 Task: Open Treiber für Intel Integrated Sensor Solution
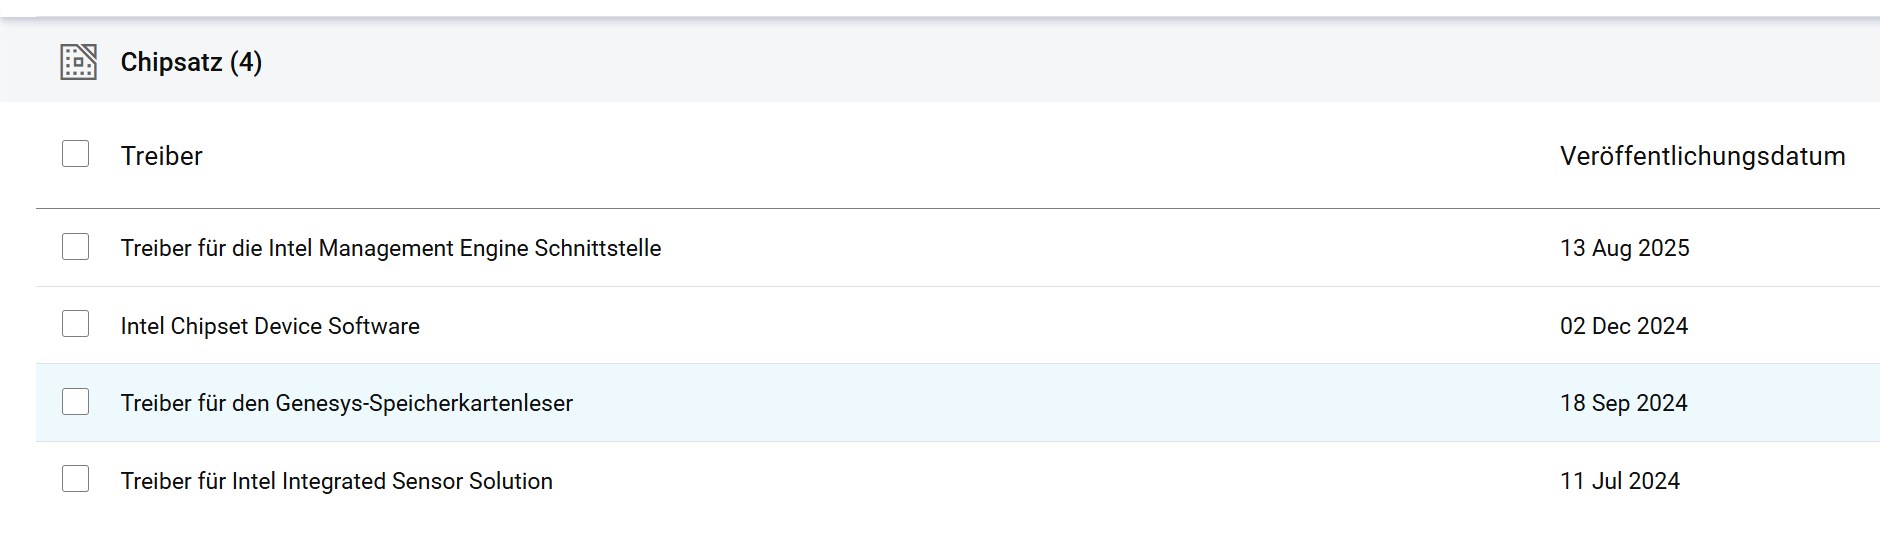(336, 481)
